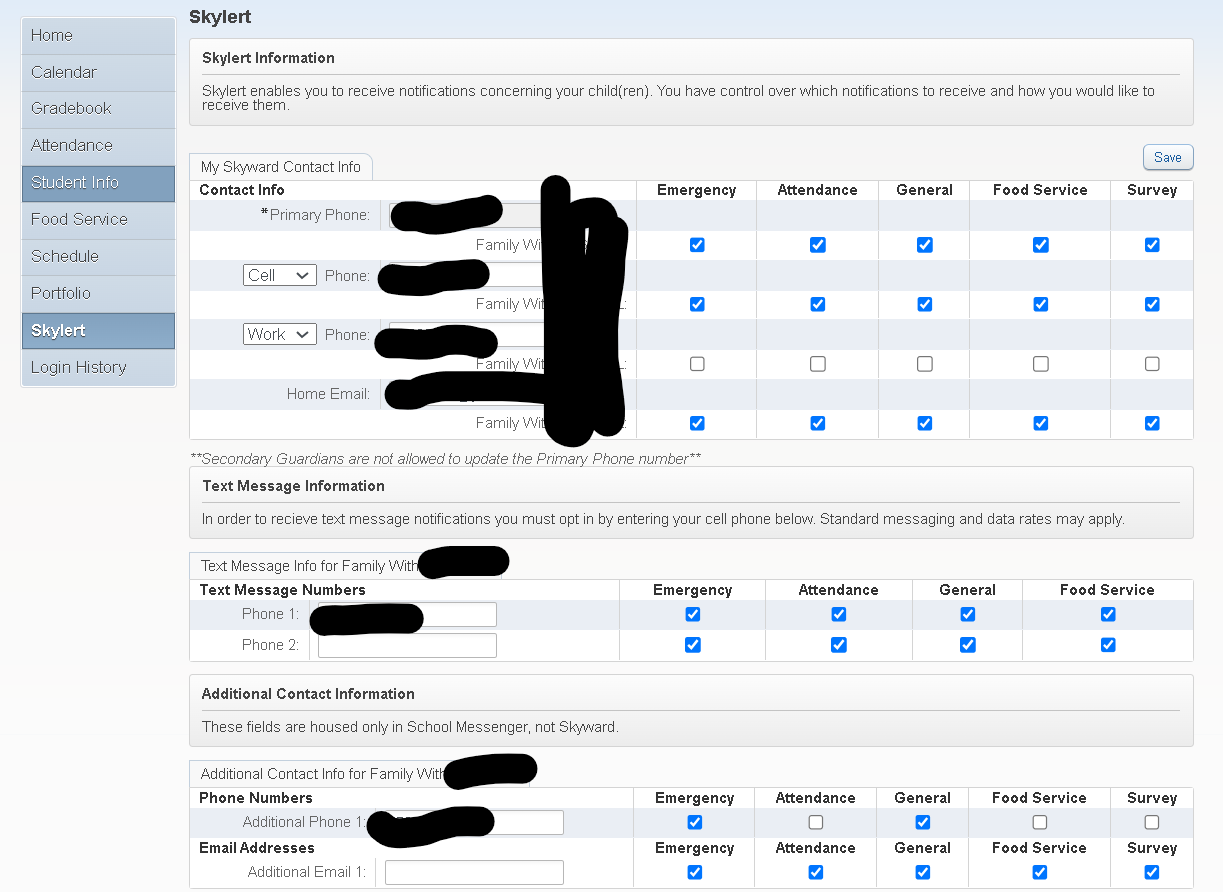
Task: Toggle Emergency checkbox for Additional Email 1
Action: (x=695, y=872)
